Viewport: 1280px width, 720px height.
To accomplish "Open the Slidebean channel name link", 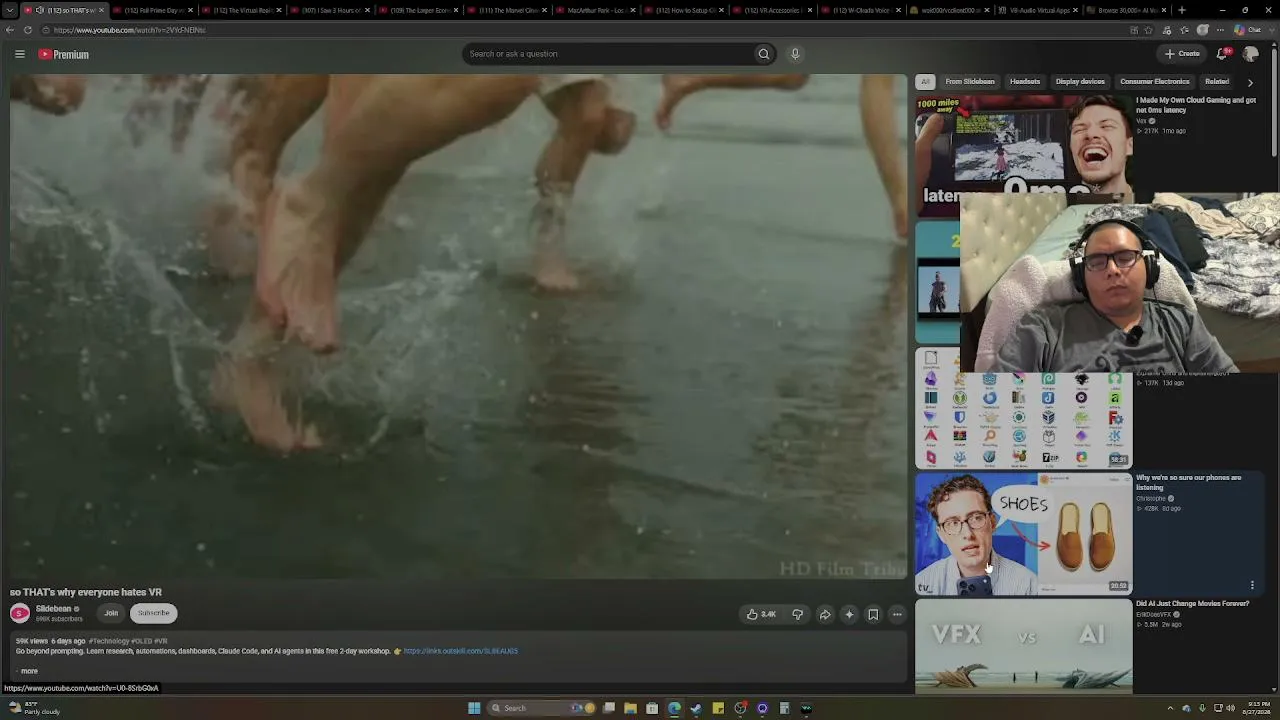I will [x=54, y=609].
